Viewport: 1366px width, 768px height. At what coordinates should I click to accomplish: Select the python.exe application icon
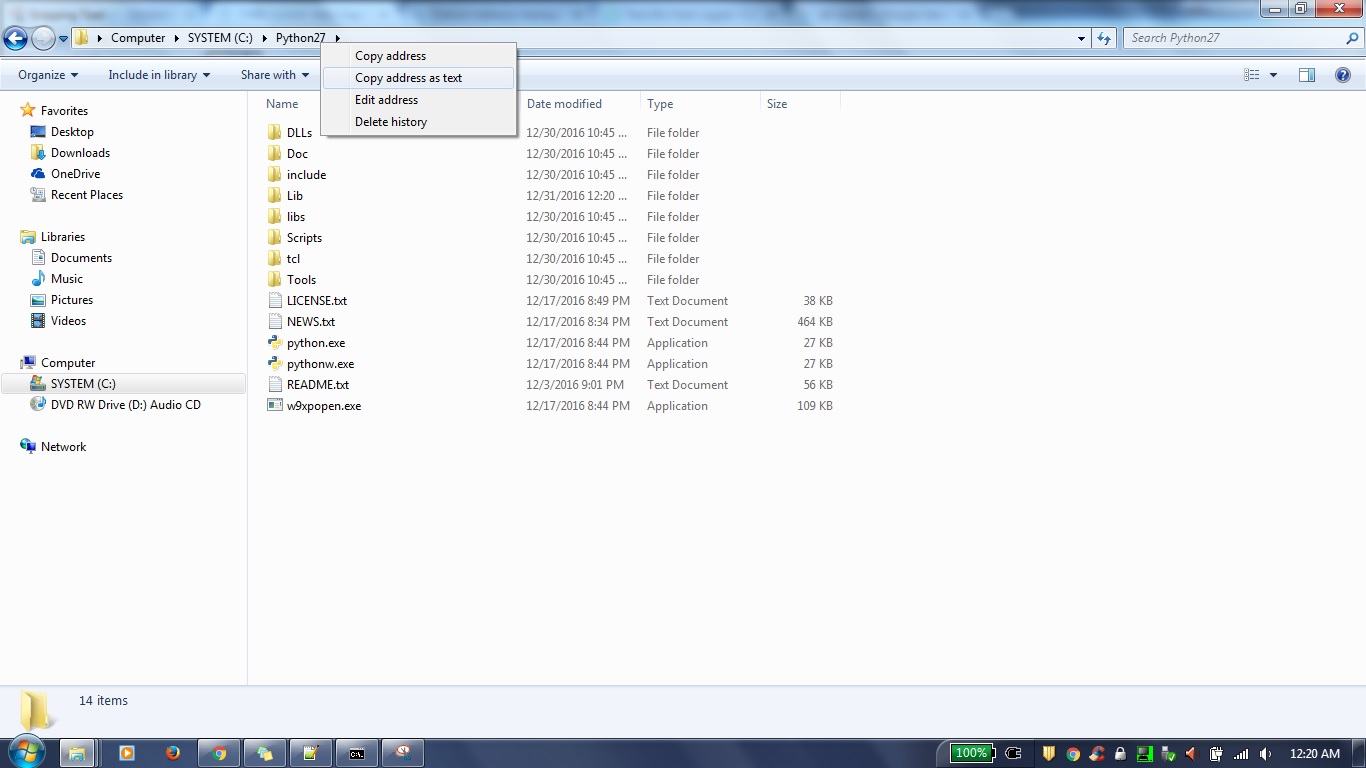pyautogui.click(x=275, y=343)
